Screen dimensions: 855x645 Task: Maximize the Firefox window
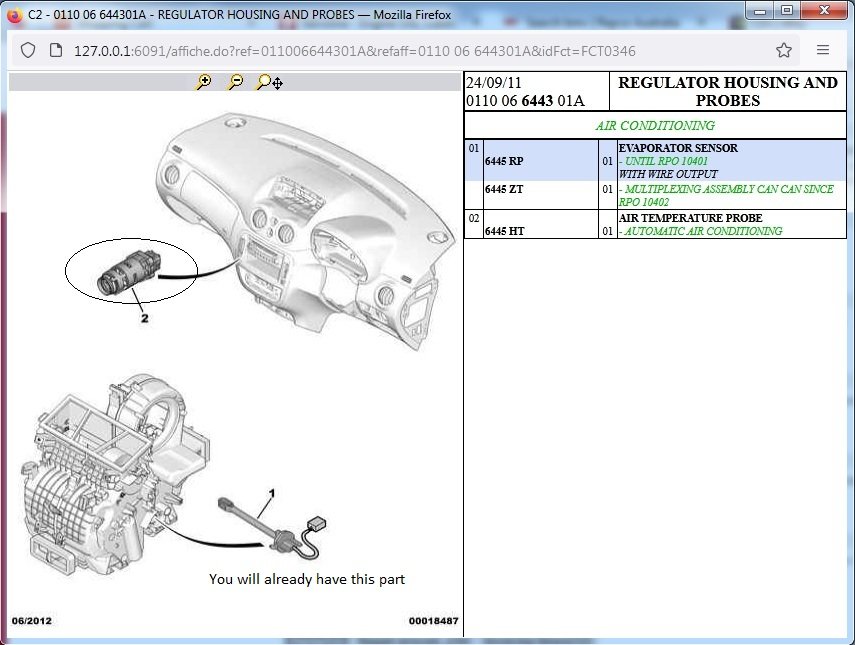787,10
